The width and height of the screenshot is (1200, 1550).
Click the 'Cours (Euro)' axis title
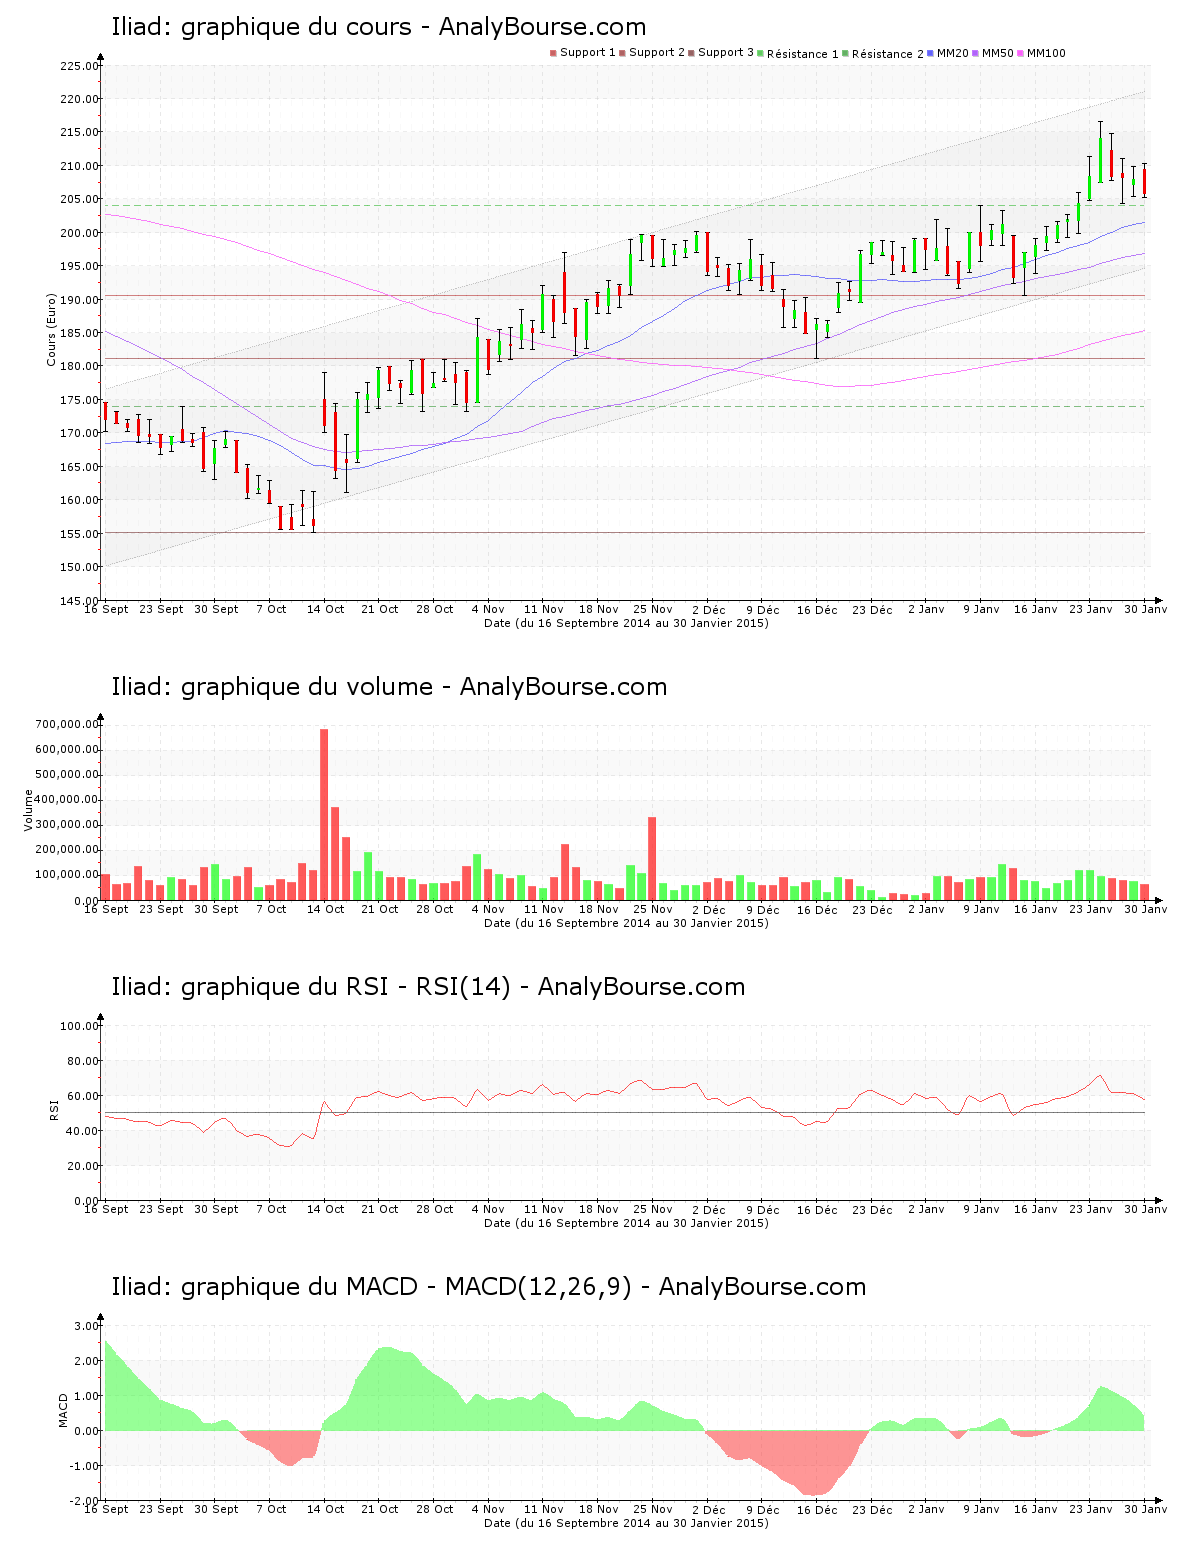(51, 329)
